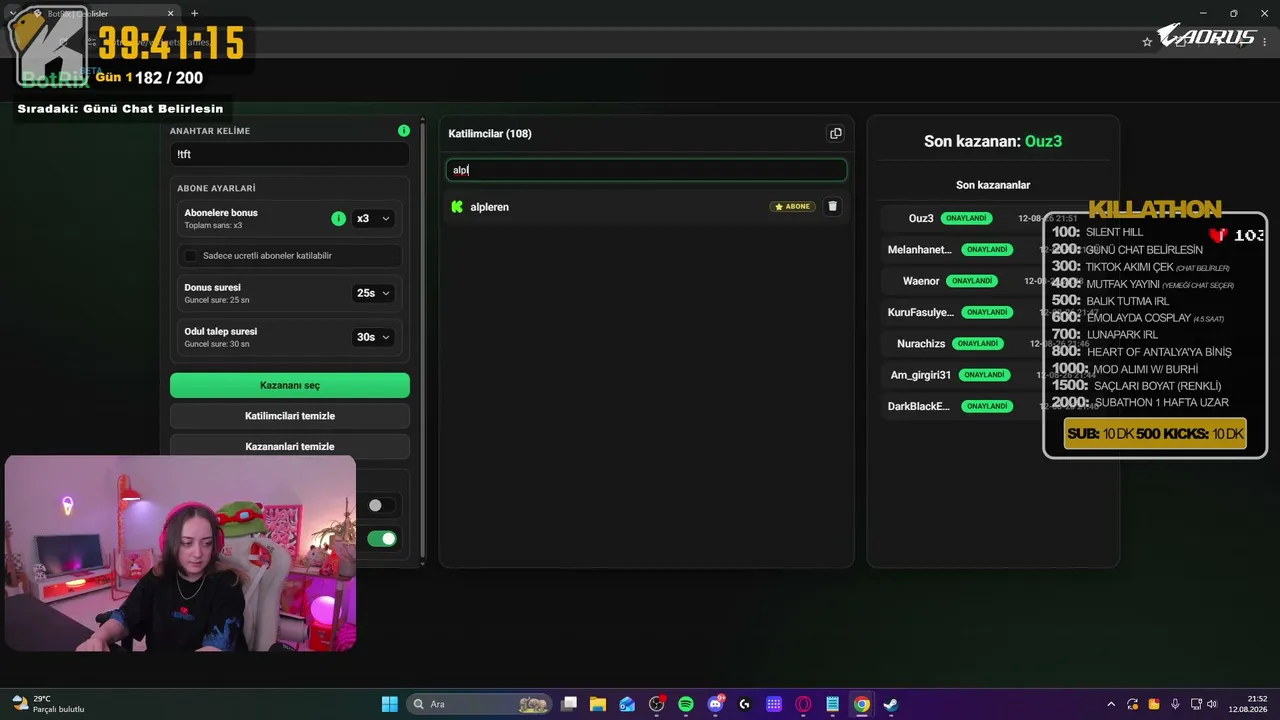
Task: Open a new browser tab
Action: (x=194, y=14)
